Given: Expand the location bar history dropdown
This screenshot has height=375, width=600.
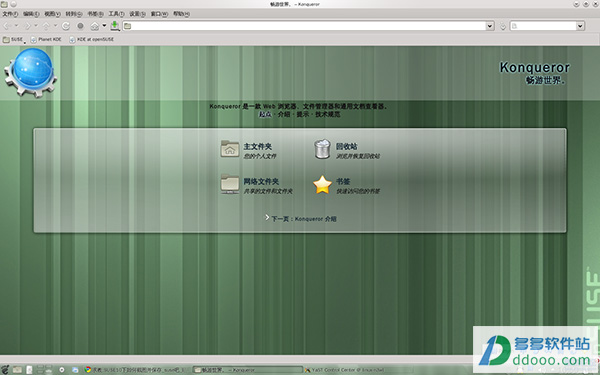Looking at the screenshot, I should click(x=490, y=26).
